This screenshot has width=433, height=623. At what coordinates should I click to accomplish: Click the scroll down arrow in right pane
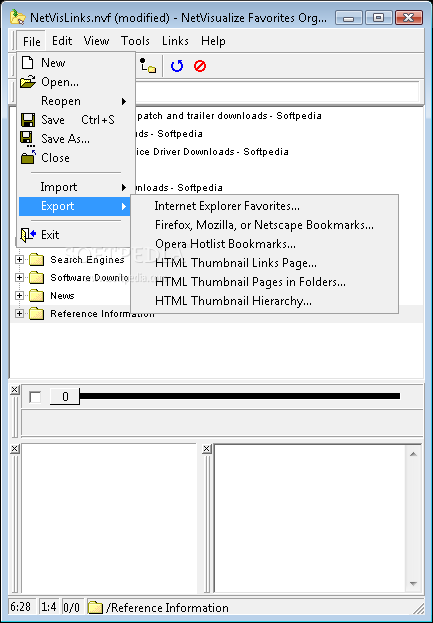pos(413,584)
